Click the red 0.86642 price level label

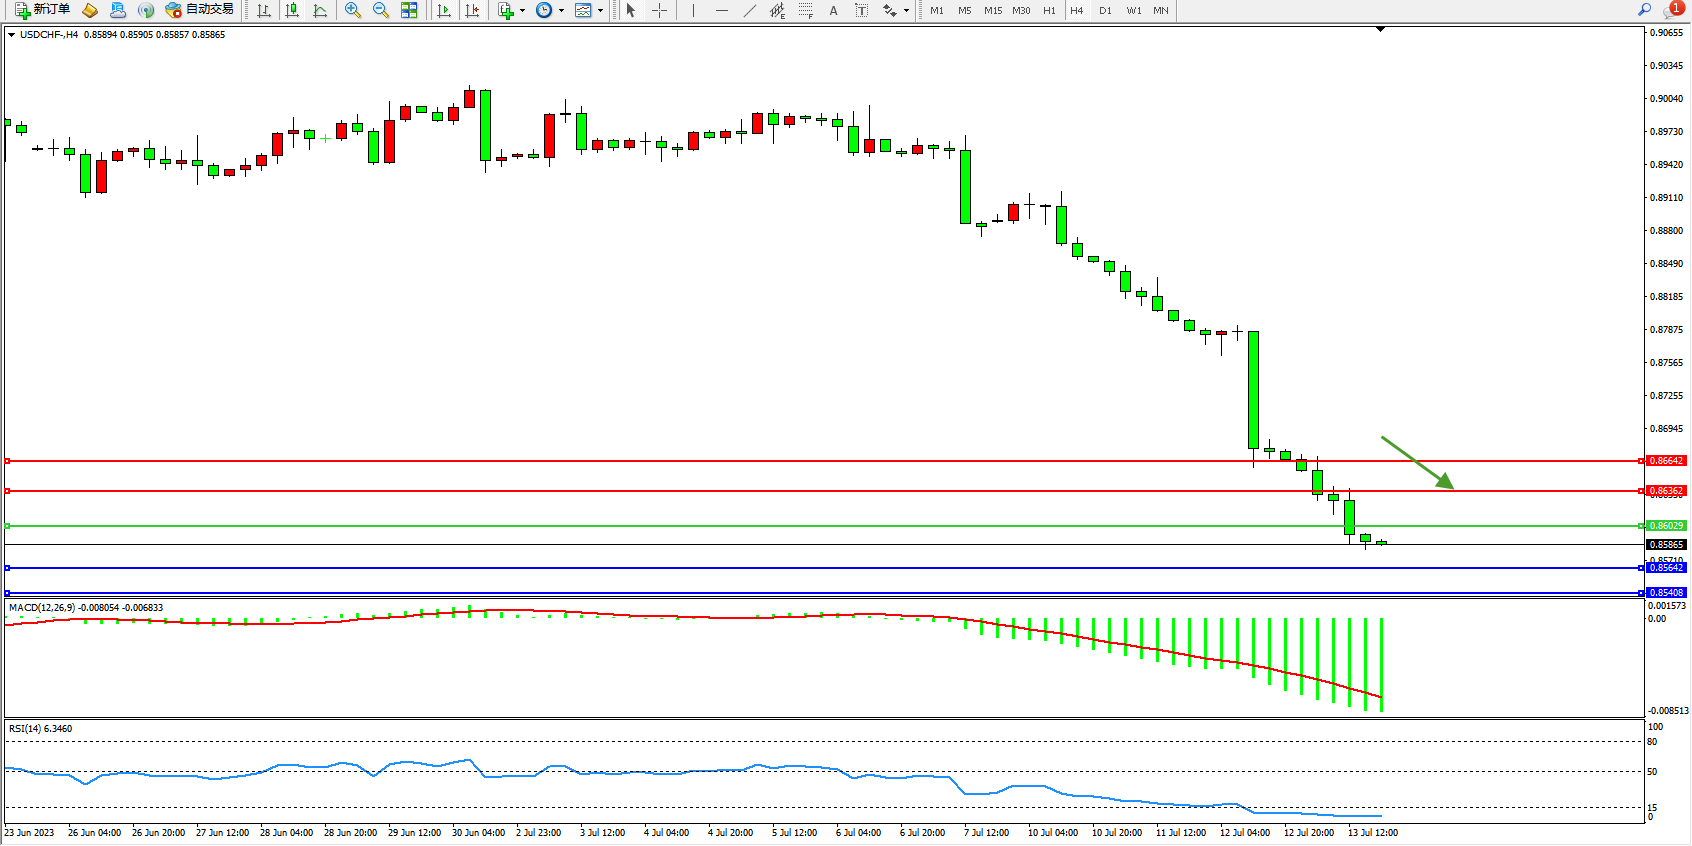point(1665,461)
